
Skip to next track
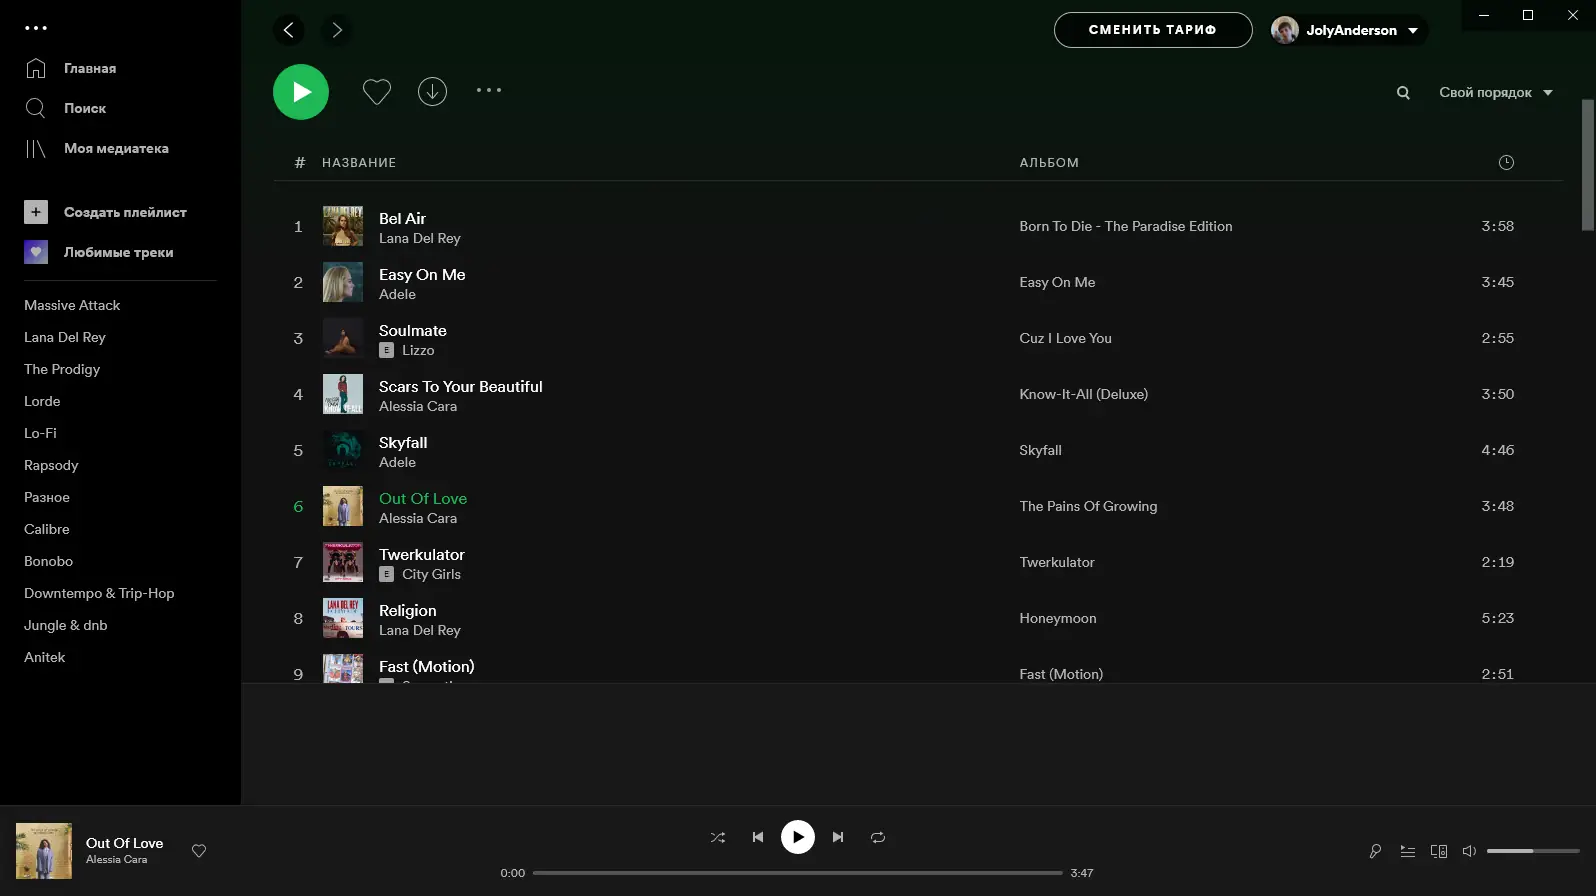[x=838, y=837]
